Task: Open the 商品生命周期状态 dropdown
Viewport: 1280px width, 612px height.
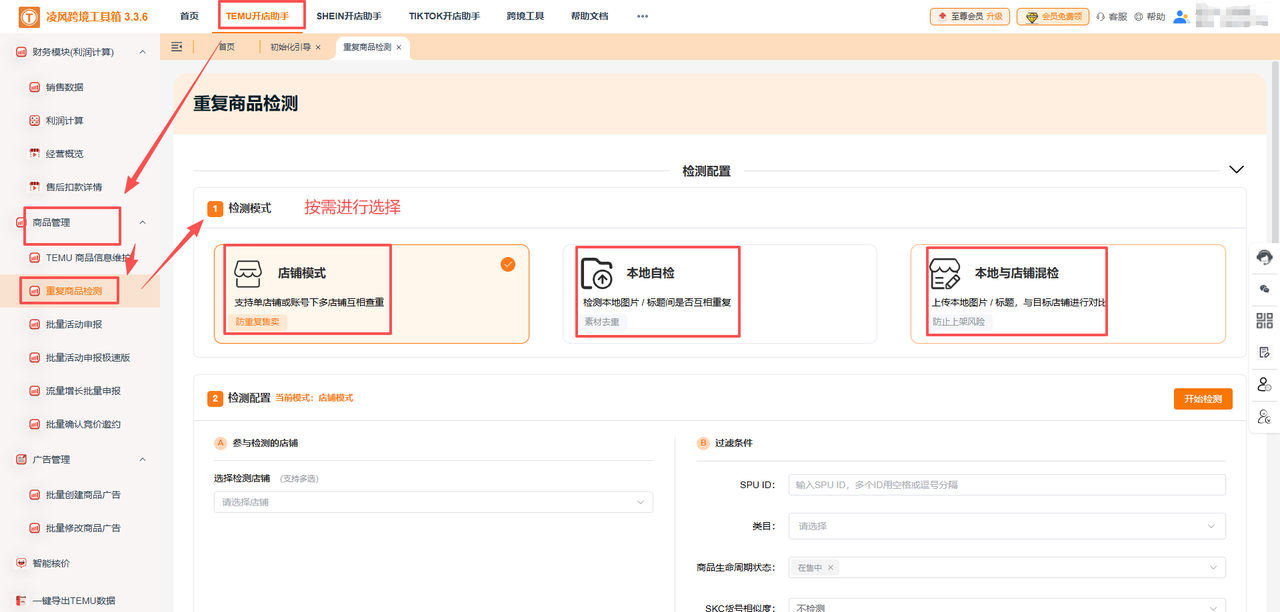Action: [1007, 567]
